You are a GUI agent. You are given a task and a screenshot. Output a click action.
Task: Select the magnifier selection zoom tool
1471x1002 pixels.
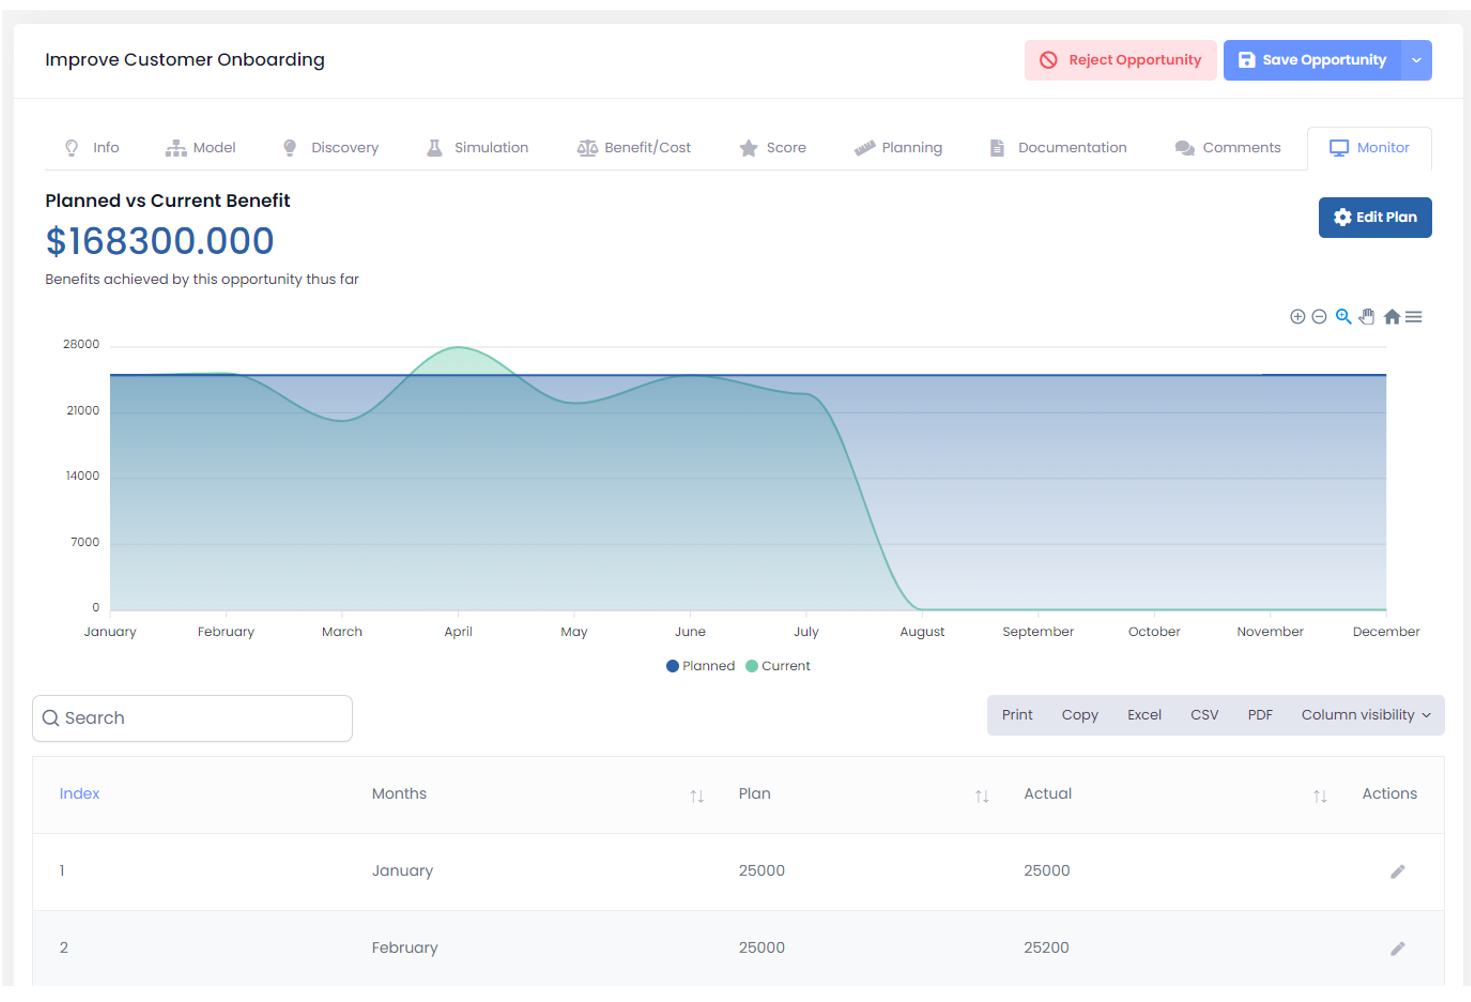[1343, 317]
